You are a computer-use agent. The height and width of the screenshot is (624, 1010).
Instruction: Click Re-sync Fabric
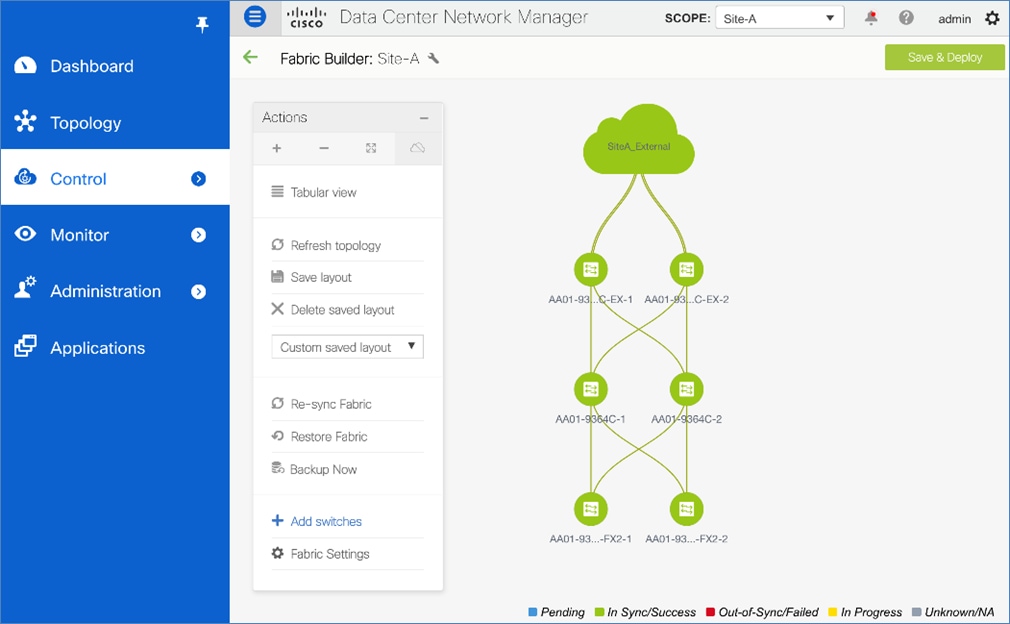321,404
